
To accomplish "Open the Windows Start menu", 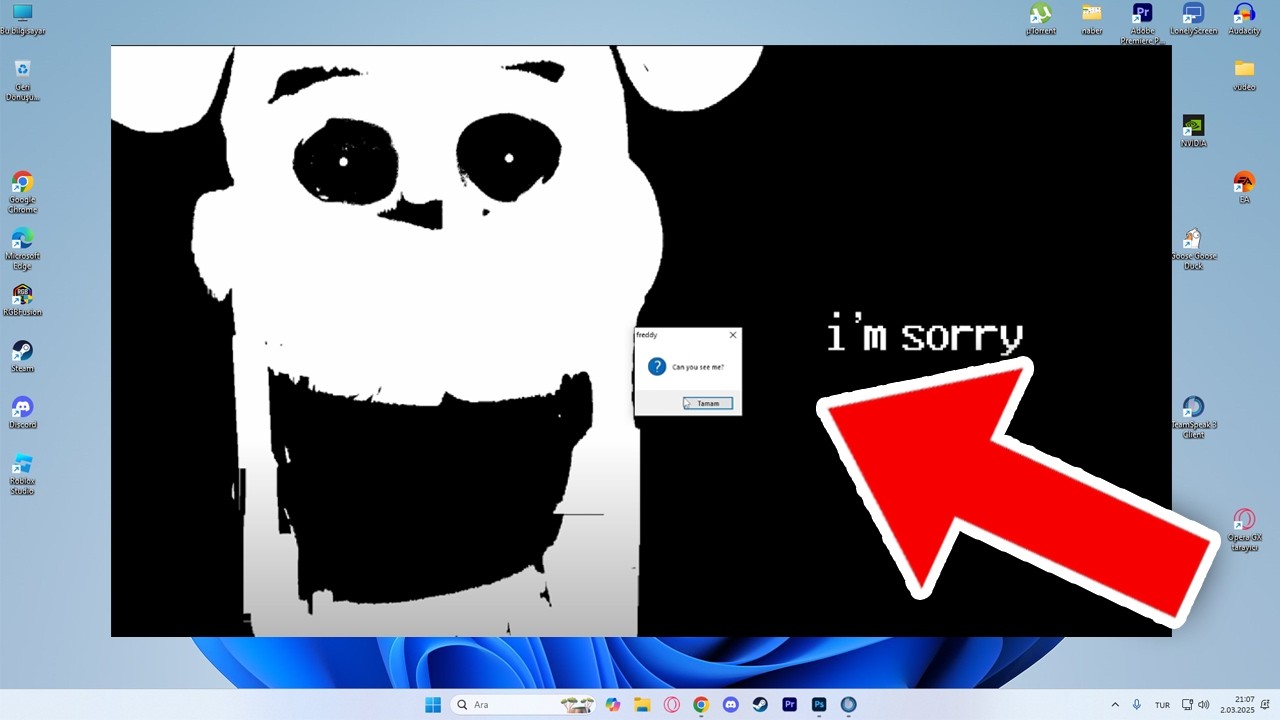I will pyautogui.click(x=433, y=705).
